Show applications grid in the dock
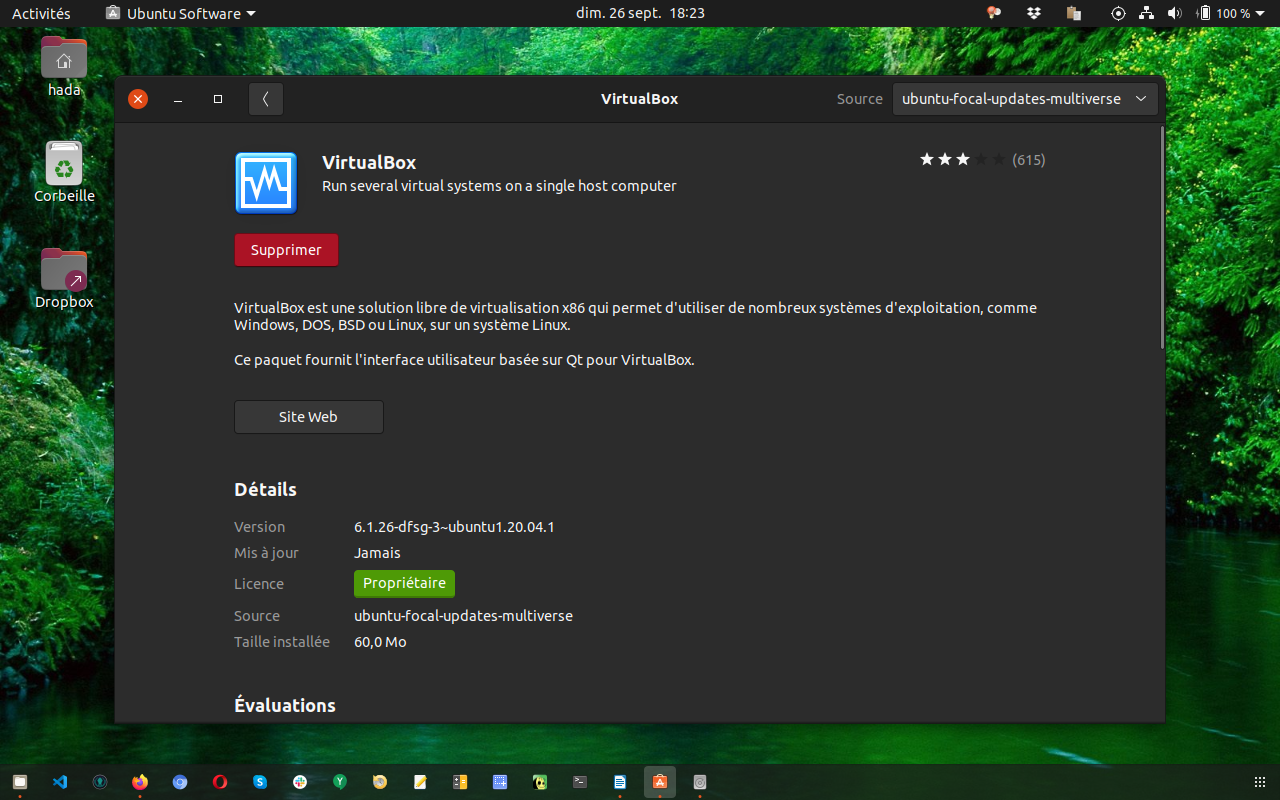This screenshot has width=1280, height=800. (1259, 782)
